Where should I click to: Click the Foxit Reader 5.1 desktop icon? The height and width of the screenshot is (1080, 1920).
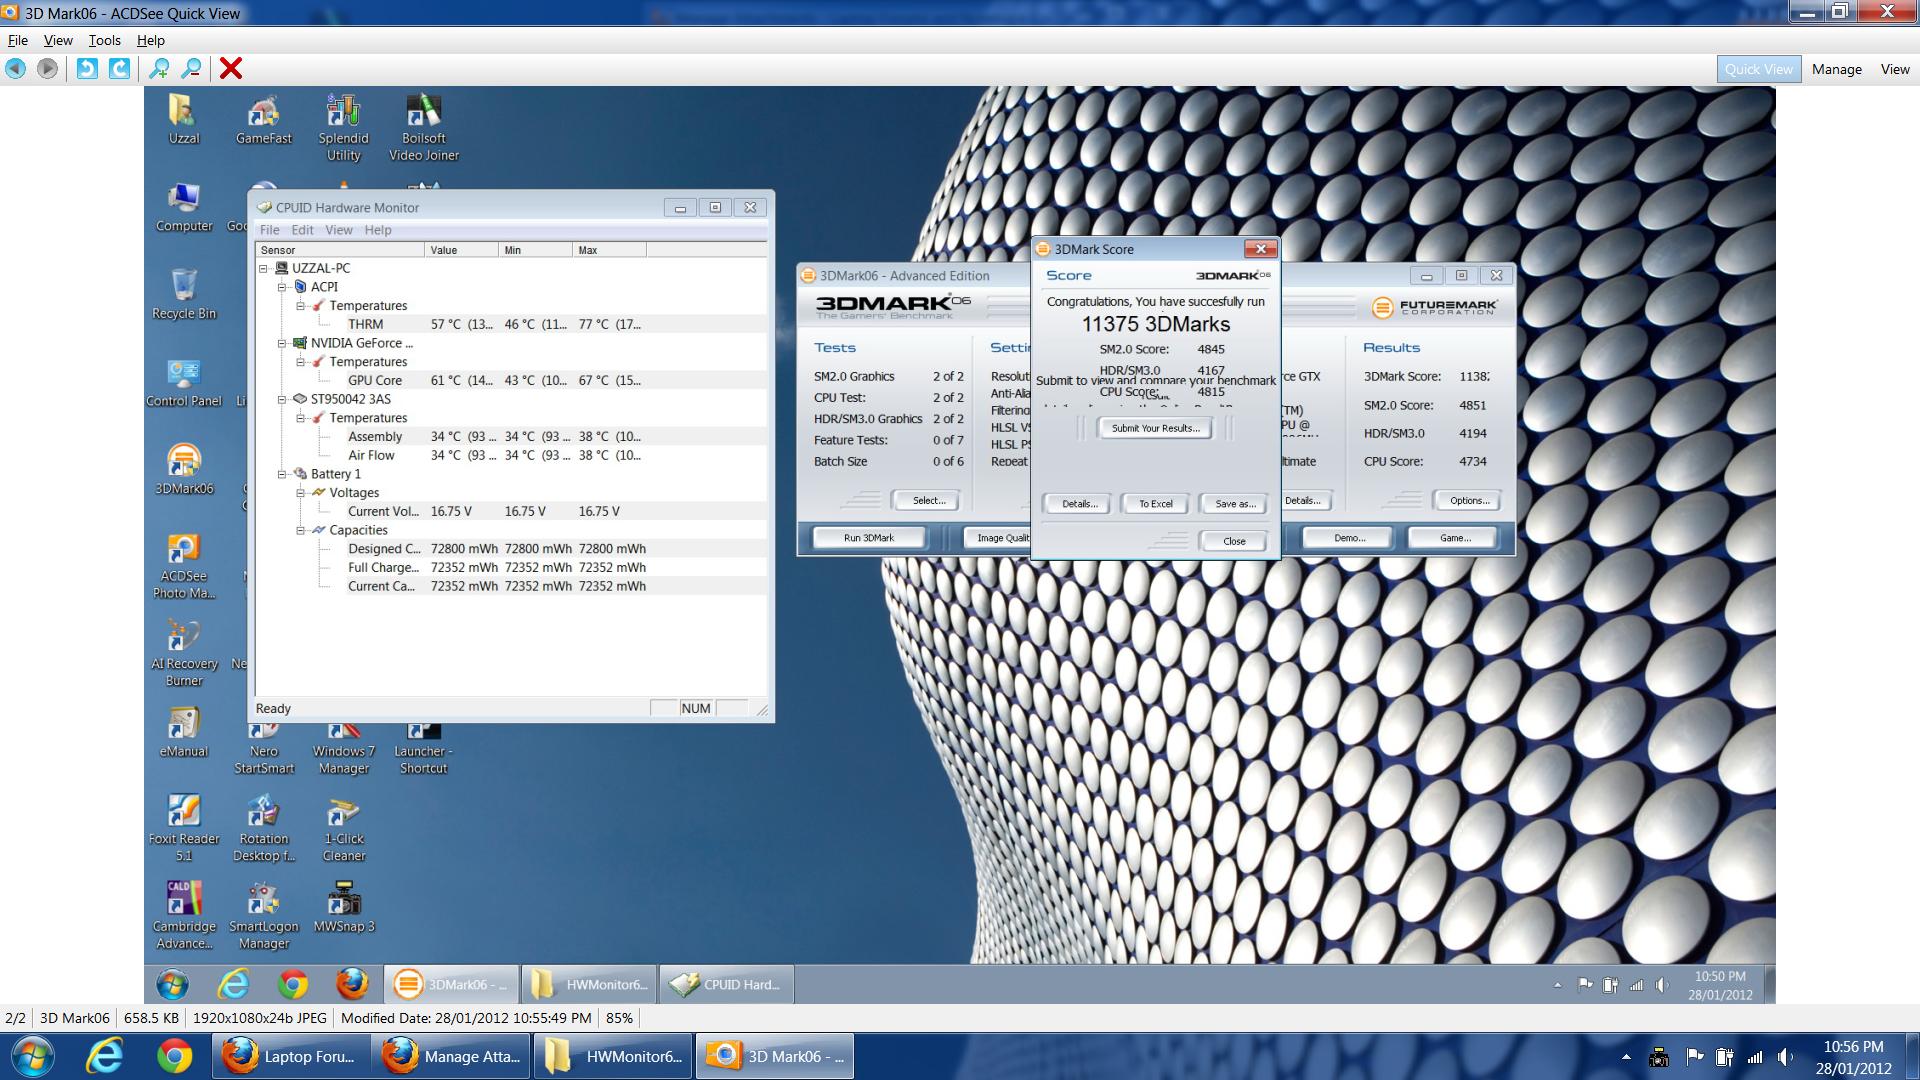click(184, 828)
